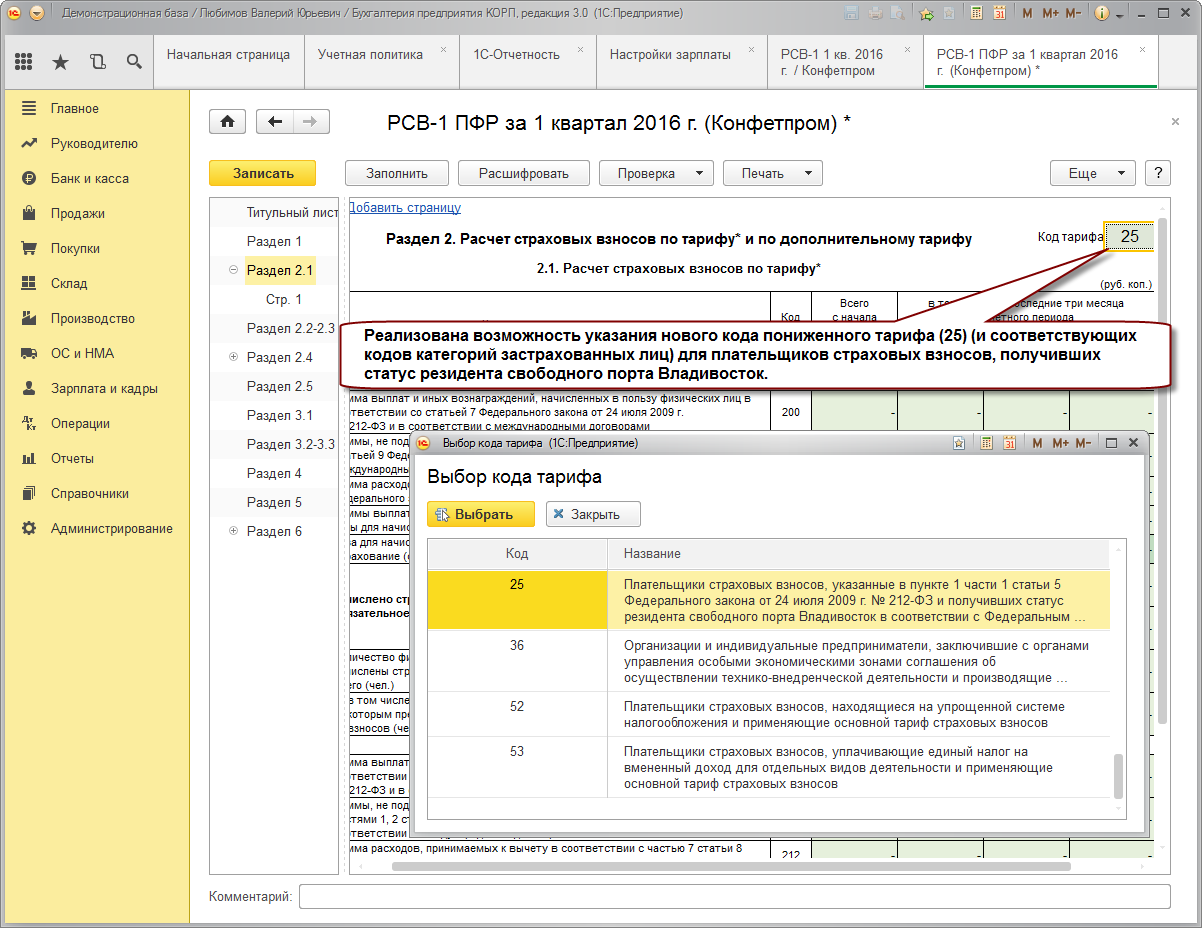Go back with the left arrow button
The image size is (1202, 928).
pyautogui.click(x=275, y=122)
